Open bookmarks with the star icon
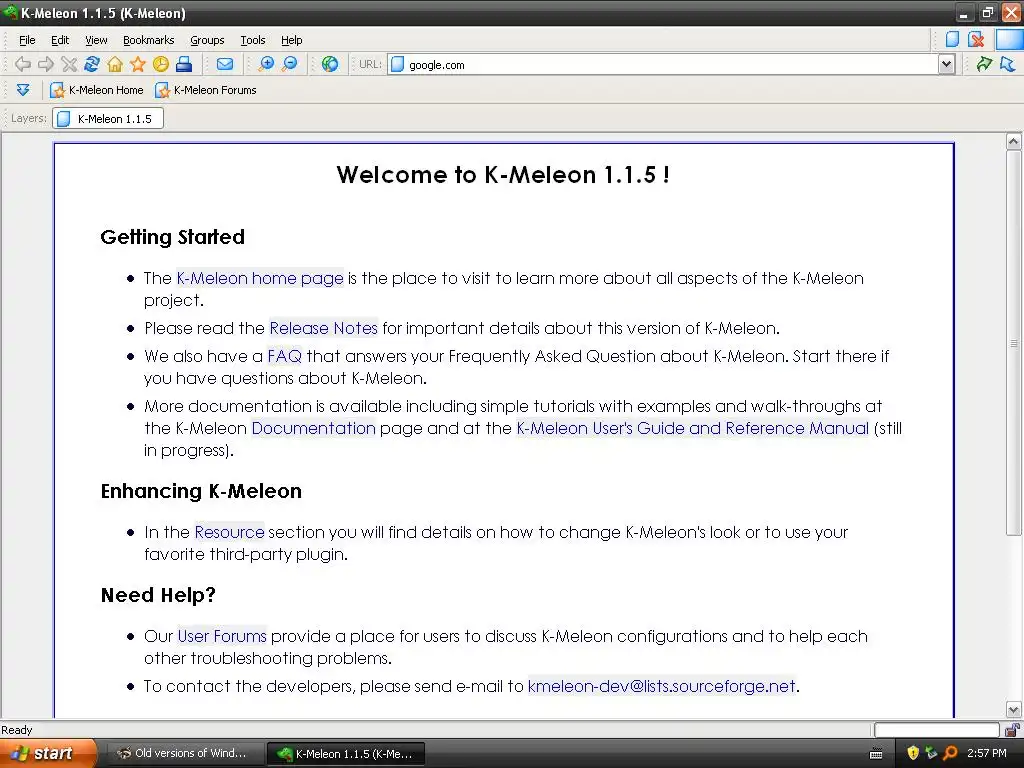 [138, 64]
